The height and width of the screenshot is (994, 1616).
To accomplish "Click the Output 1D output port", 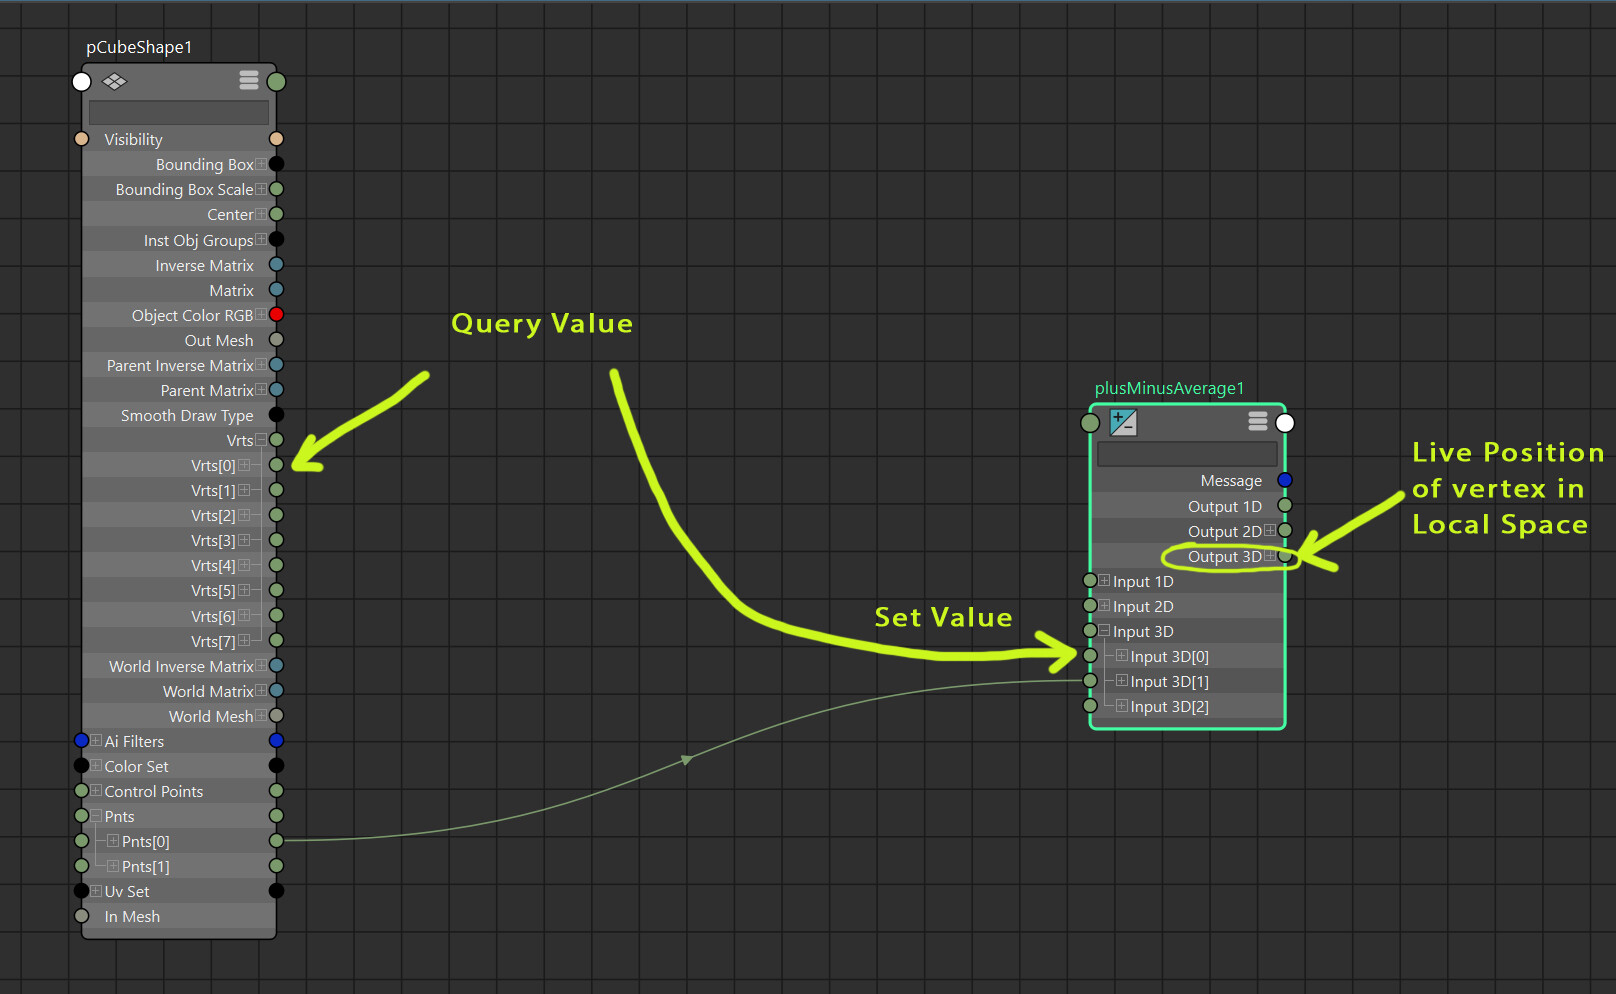I will [x=1285, y=506].
